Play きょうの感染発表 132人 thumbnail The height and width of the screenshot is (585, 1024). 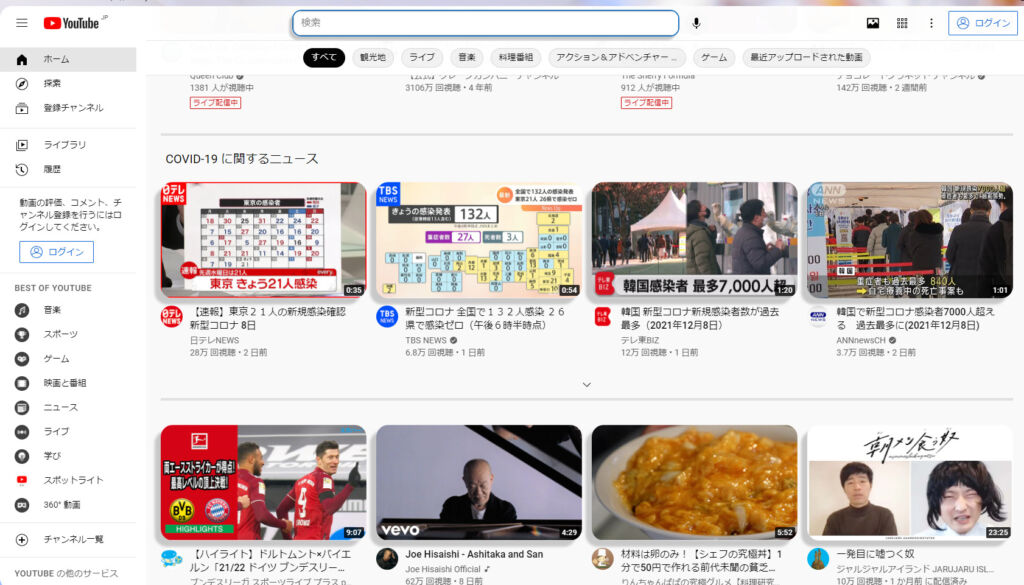point(479,240)
